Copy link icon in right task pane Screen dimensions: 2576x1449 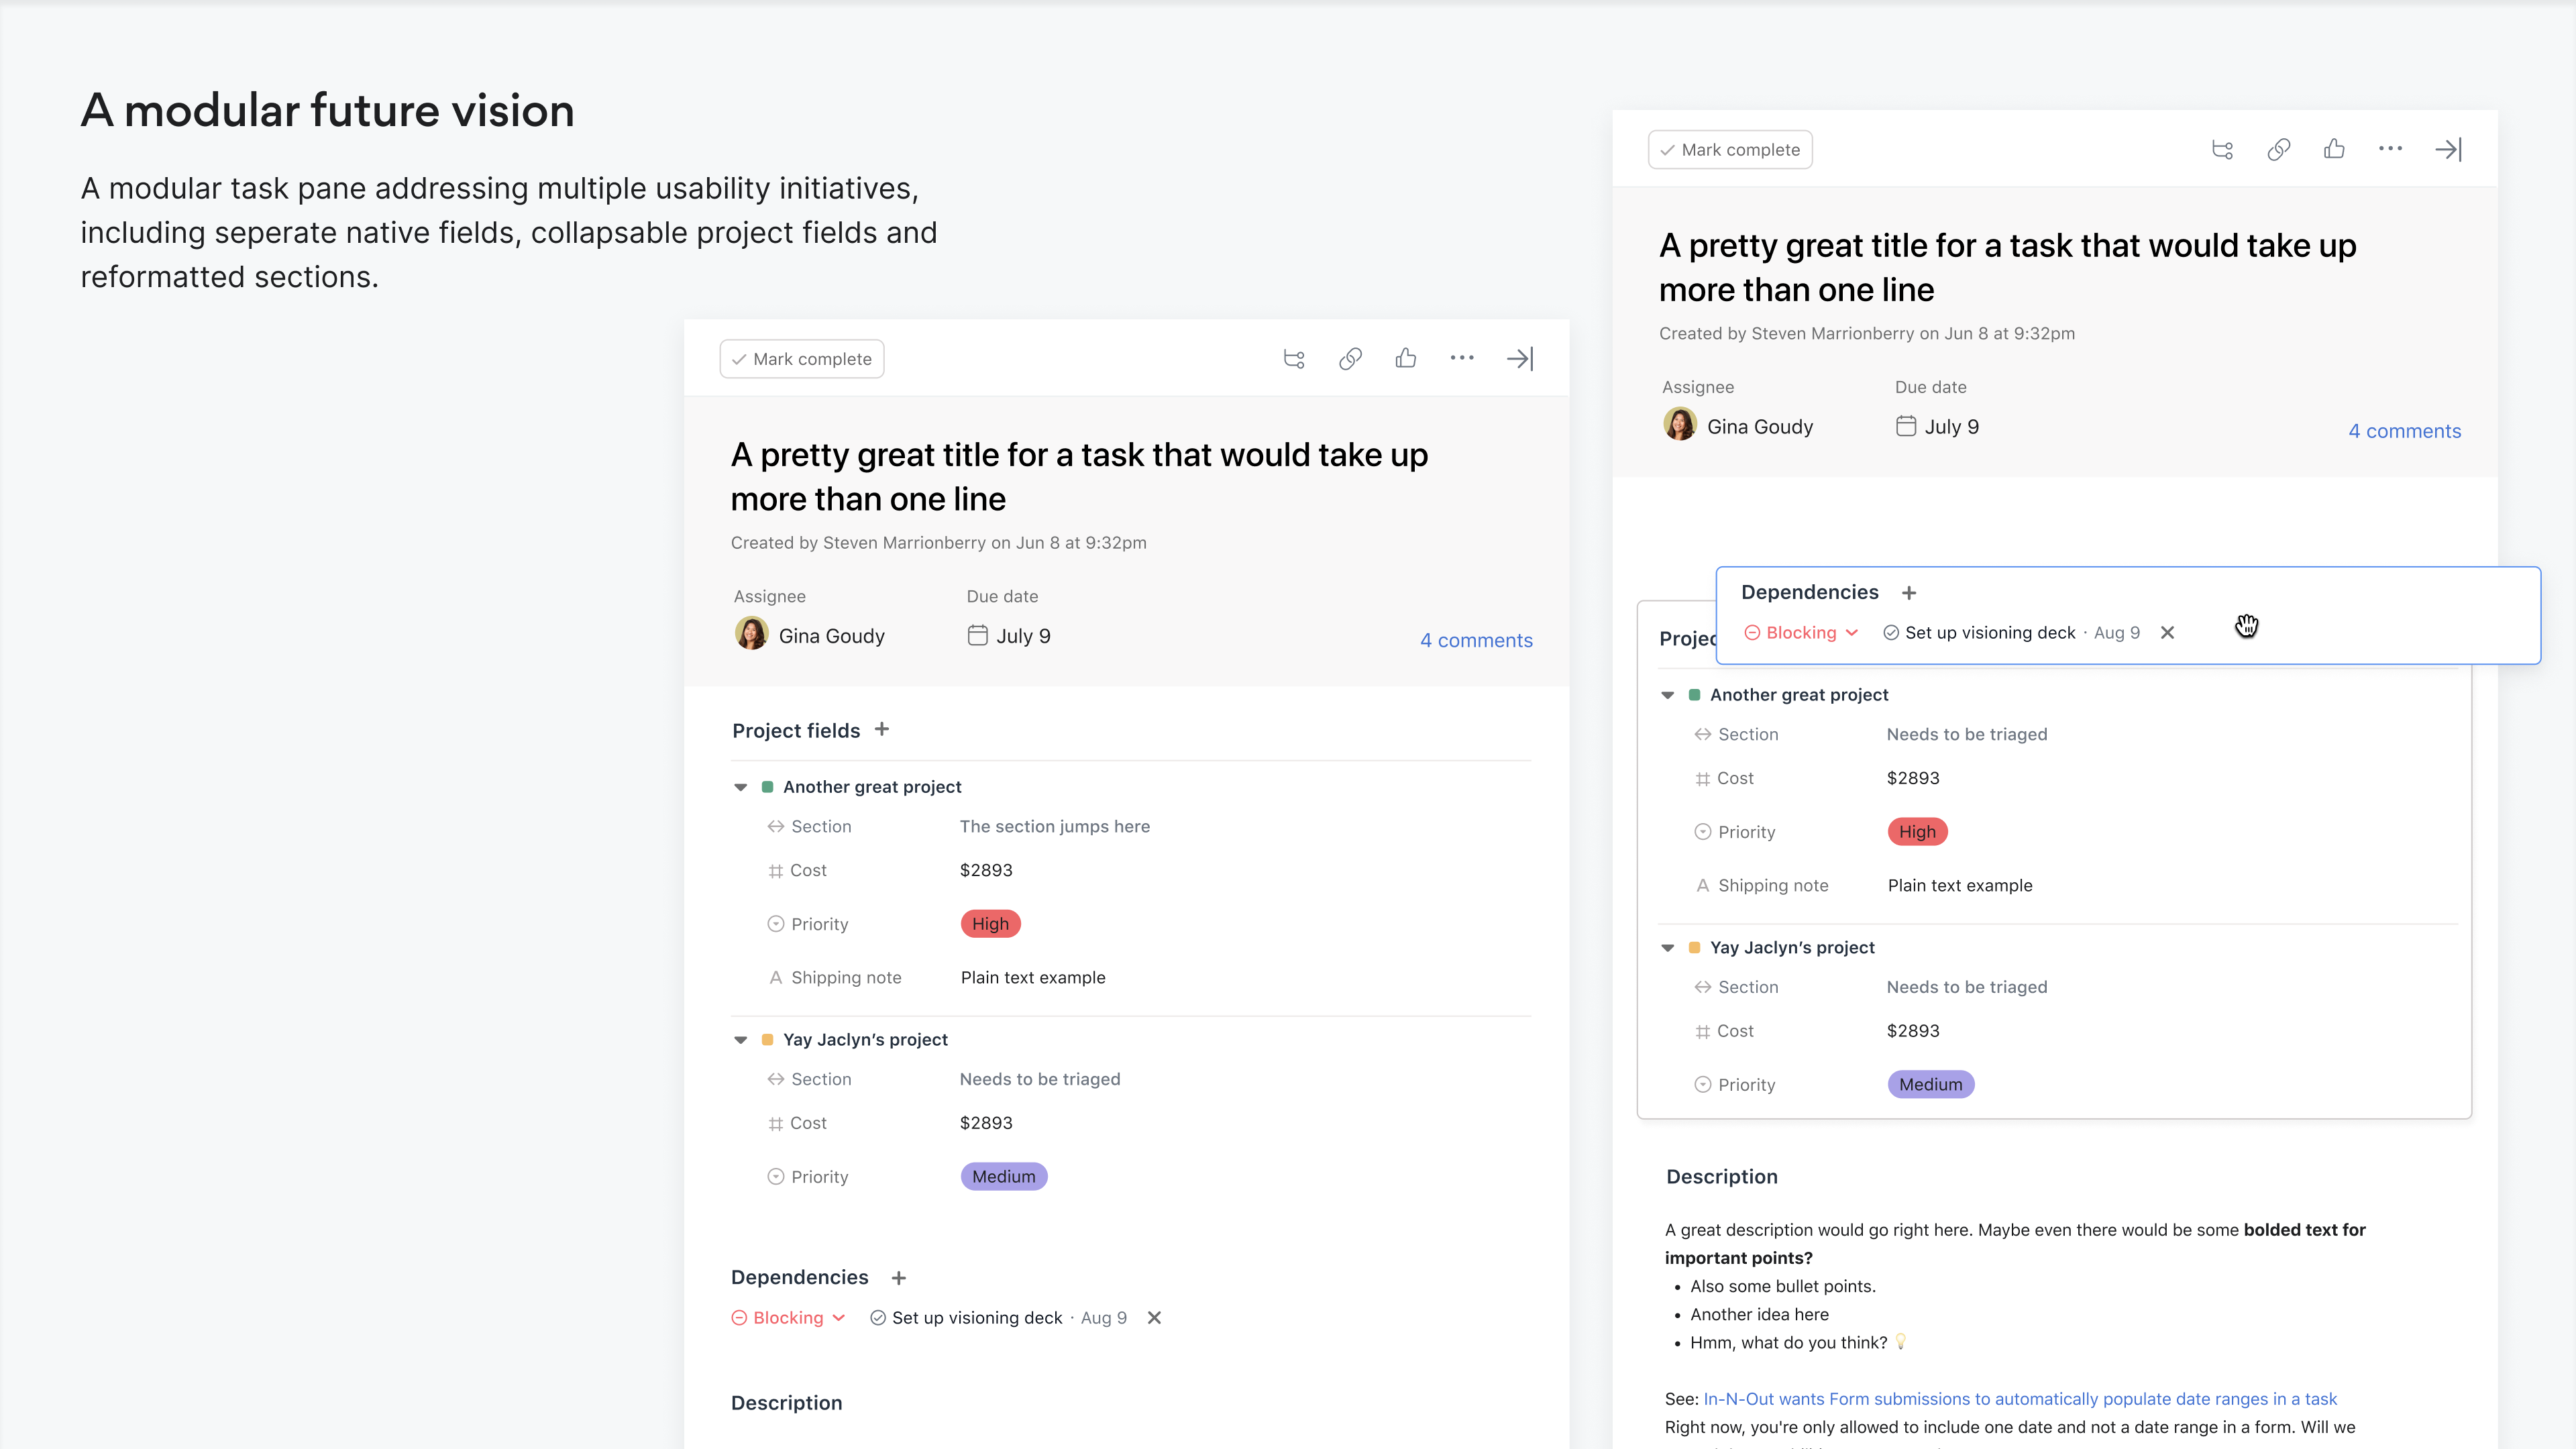2278,150
